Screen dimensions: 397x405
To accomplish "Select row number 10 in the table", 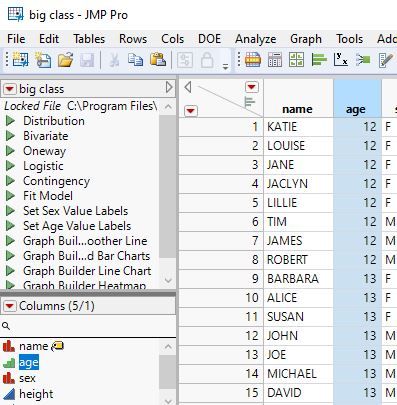I will tap(221, 298).
